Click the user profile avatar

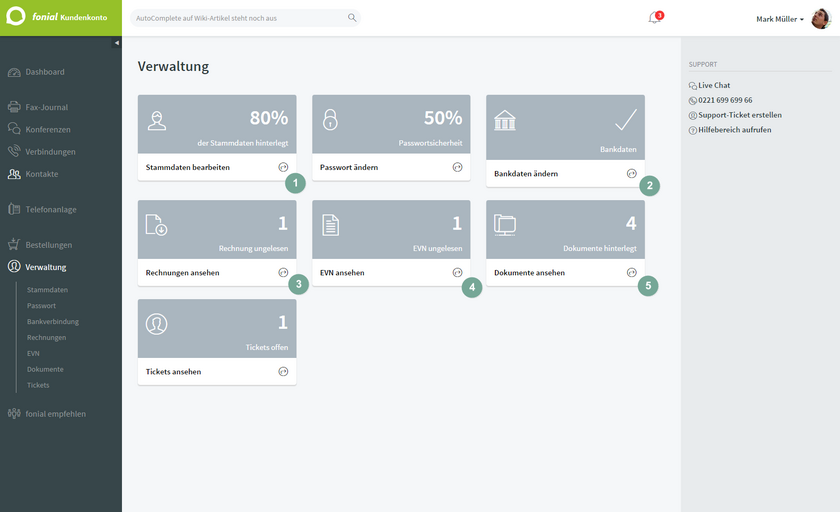821,18
